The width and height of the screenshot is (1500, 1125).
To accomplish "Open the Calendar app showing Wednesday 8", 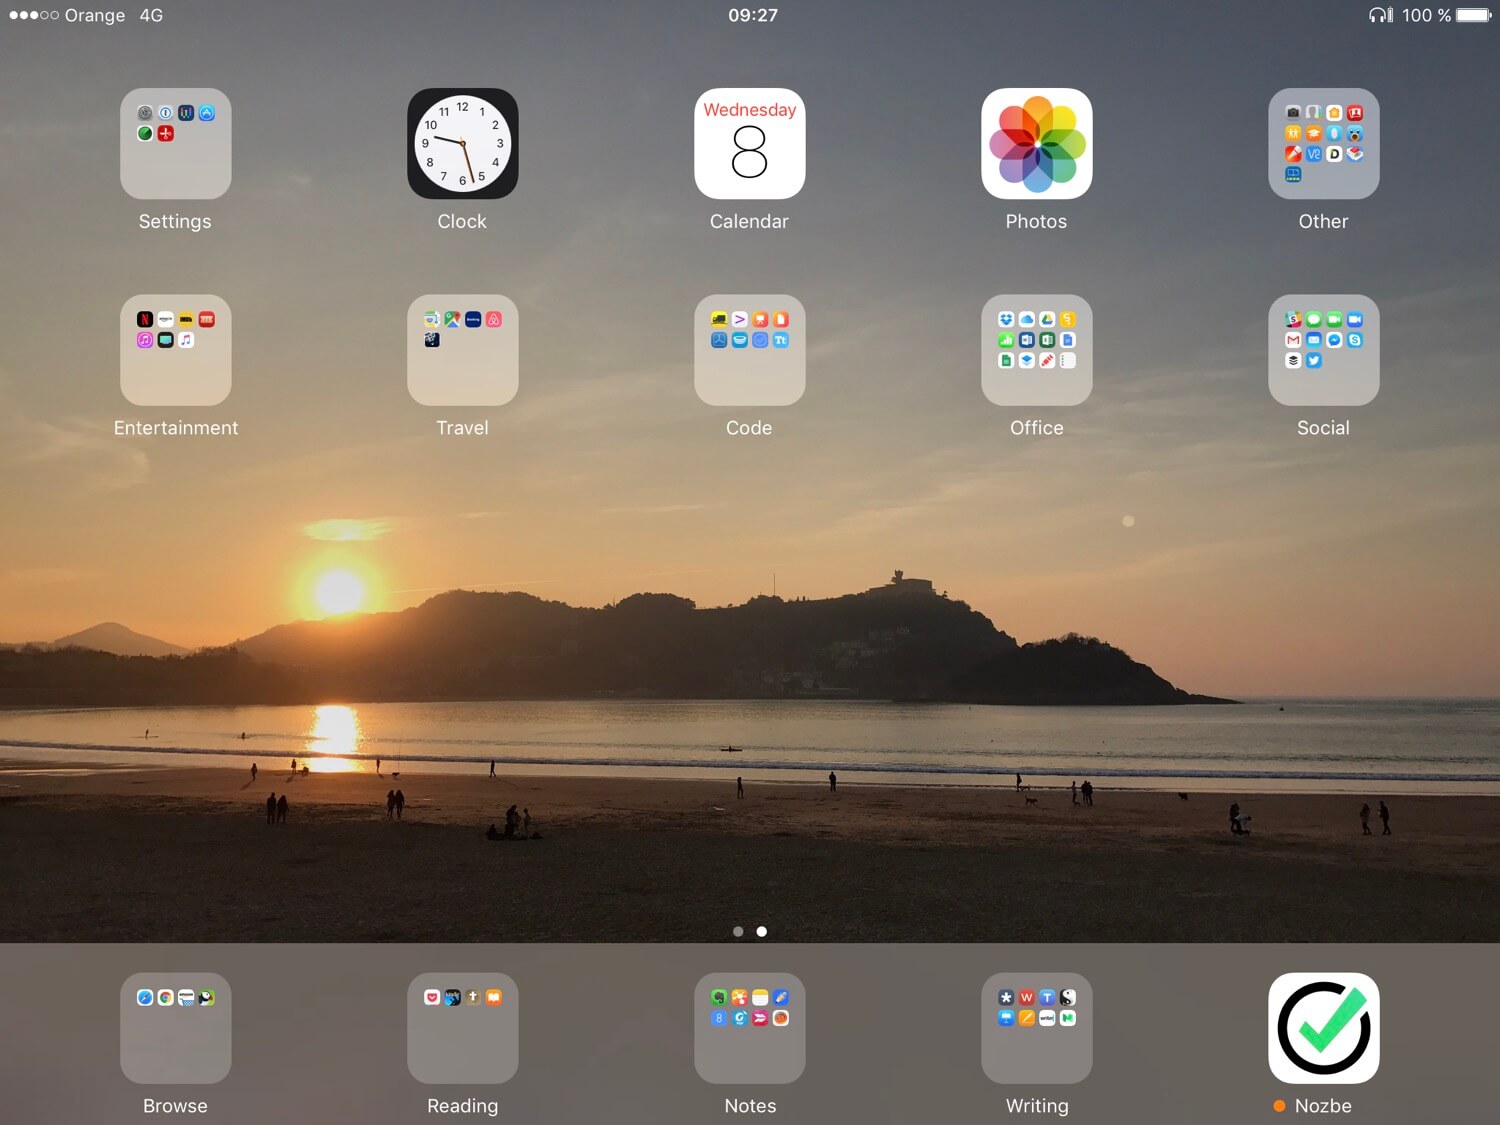I will click(x=749, y=143).
